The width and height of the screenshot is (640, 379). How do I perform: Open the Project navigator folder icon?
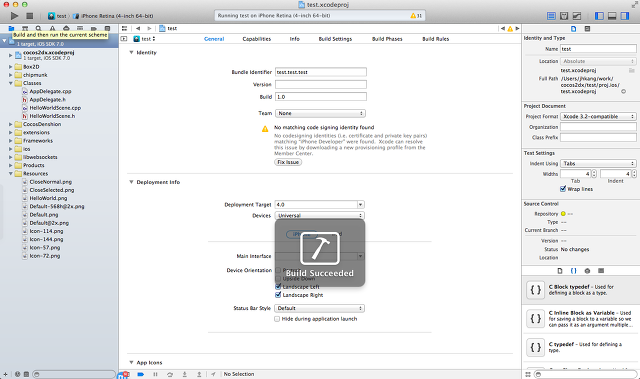pyautogui.click(x=11, y=29)
